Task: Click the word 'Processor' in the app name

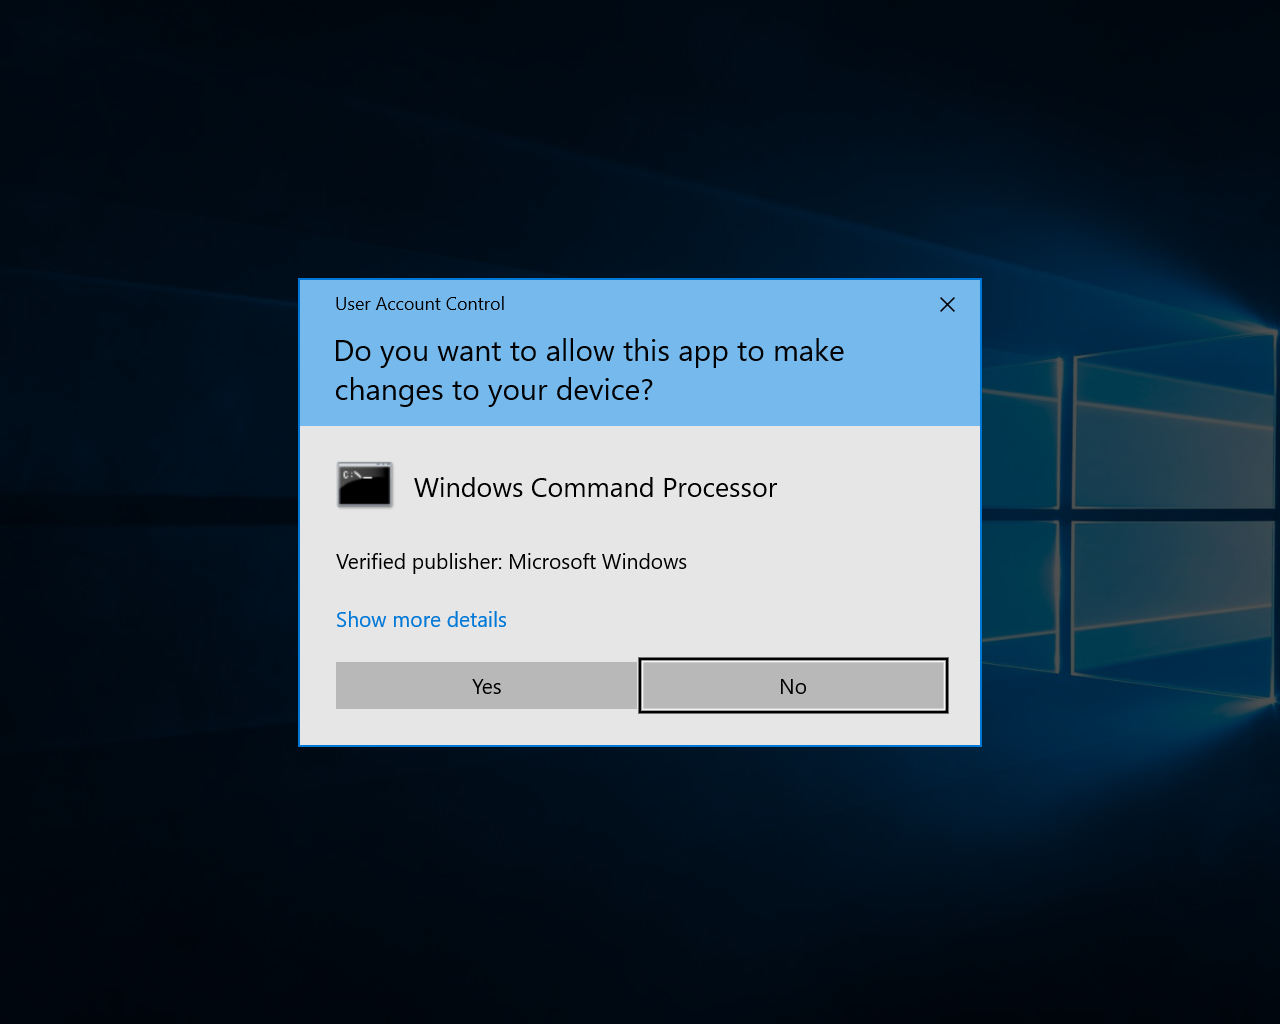Action: coord(719,488)
